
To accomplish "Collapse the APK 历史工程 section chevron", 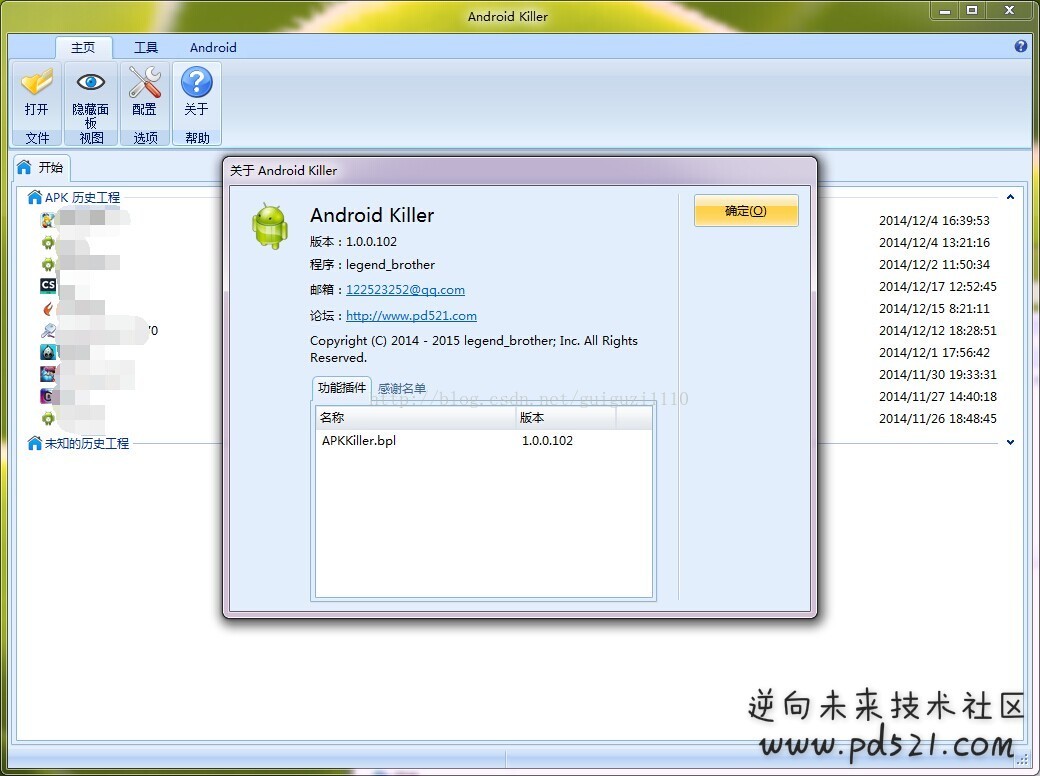I will (x=1010, y=197).
